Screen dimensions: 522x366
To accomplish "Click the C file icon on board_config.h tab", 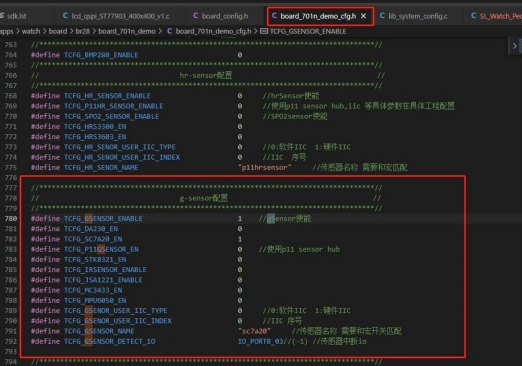I will point(196,16).
